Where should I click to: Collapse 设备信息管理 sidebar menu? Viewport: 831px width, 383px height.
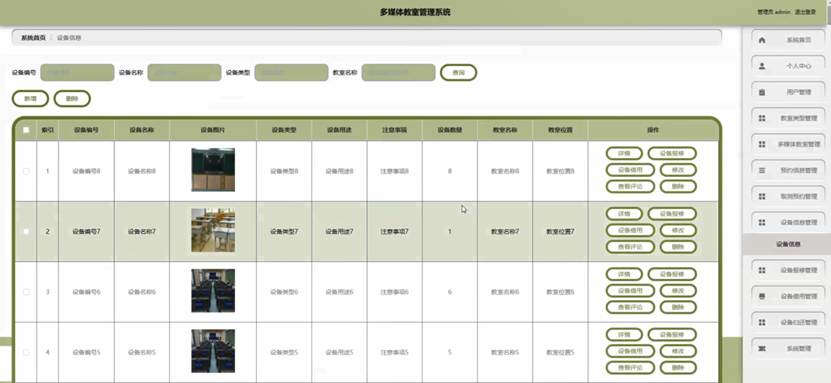[789, 222]
